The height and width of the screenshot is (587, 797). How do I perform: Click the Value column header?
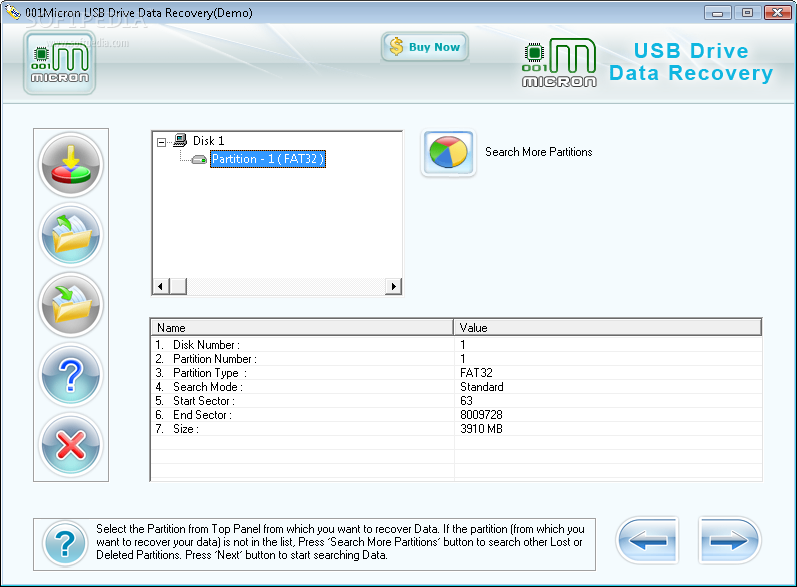607,328
